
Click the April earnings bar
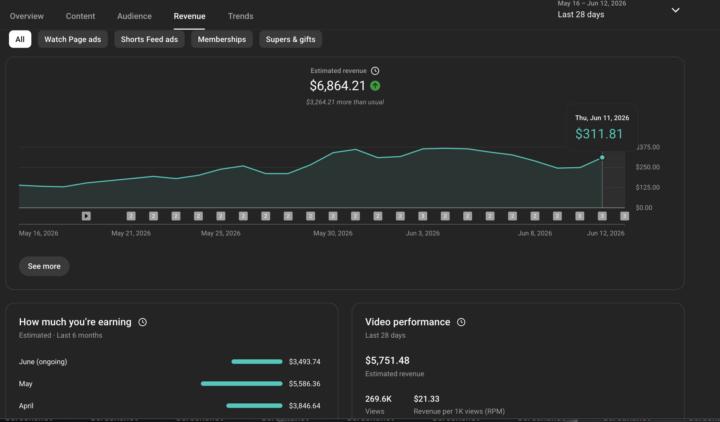point(254,405)
